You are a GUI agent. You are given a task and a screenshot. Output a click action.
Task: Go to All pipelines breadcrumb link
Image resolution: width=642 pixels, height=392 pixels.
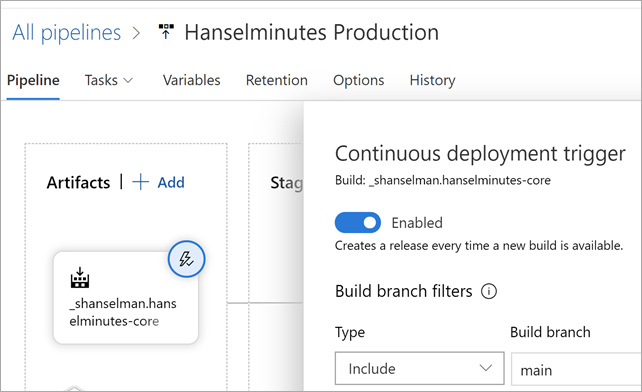pos(66,32)
